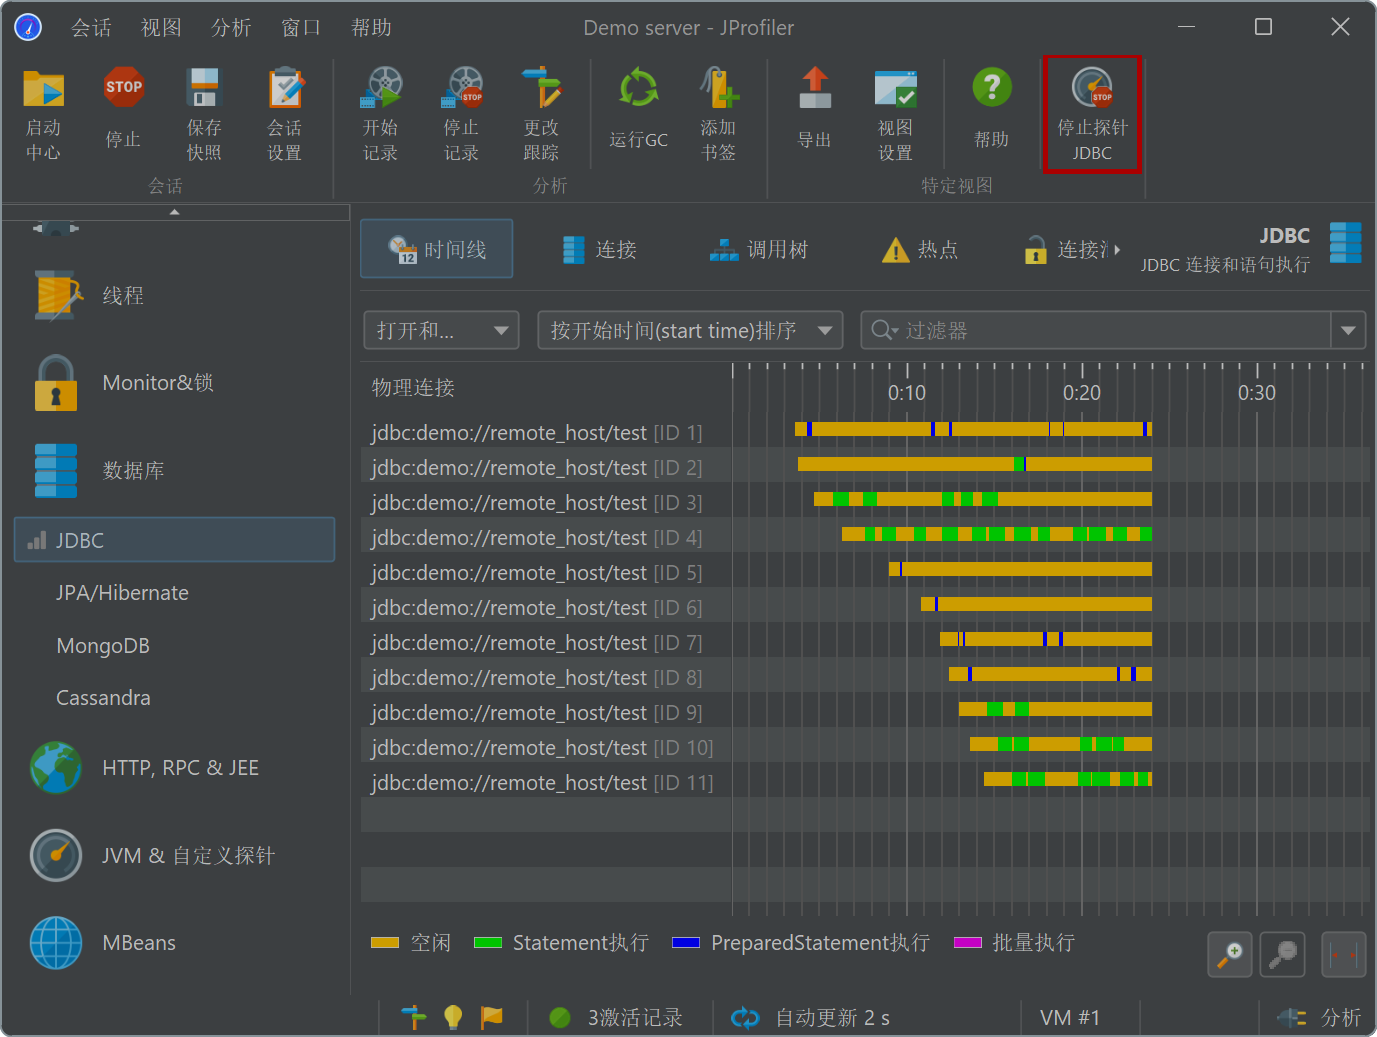Click VM #1 in the status bar
Screen dimensions: 1377x1037
click(x=1069, y=1018)
